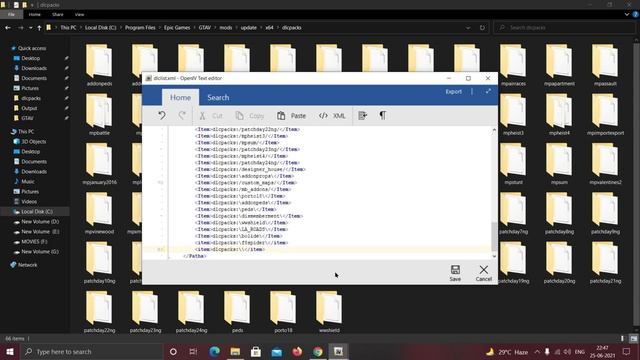
Task: Select Quick access in the navigation pane
Action: click(32, 48)
